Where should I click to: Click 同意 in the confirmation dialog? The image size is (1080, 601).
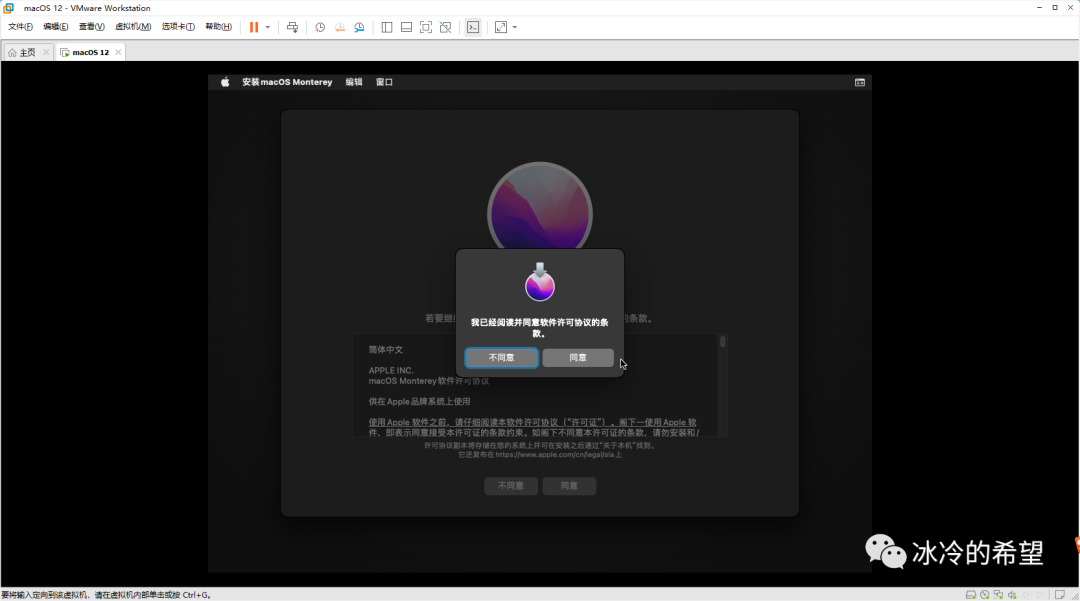578,357
